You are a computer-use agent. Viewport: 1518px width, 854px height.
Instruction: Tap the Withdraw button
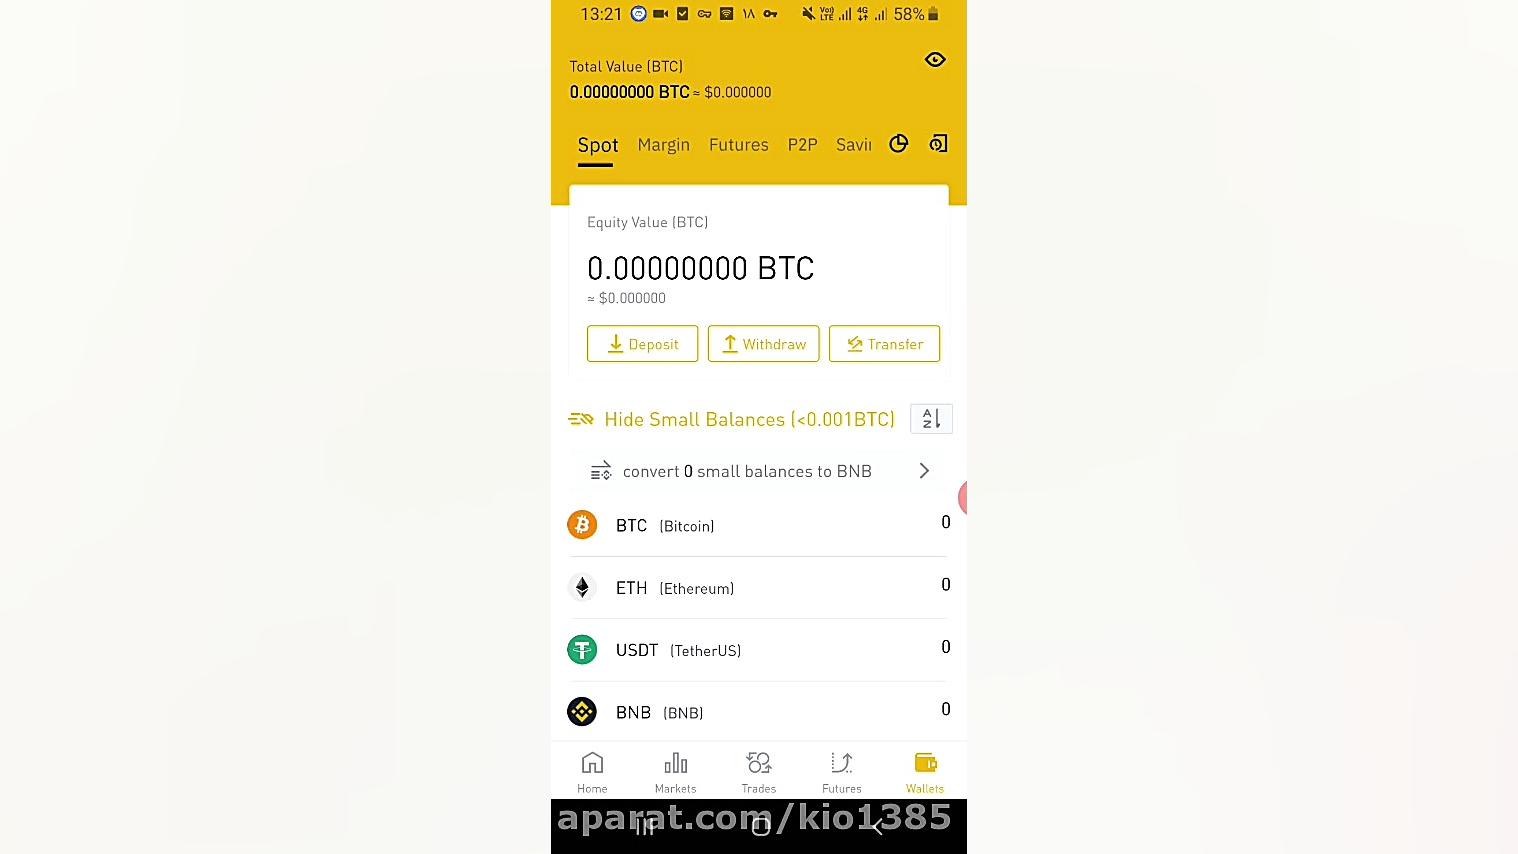coord(764,344)
